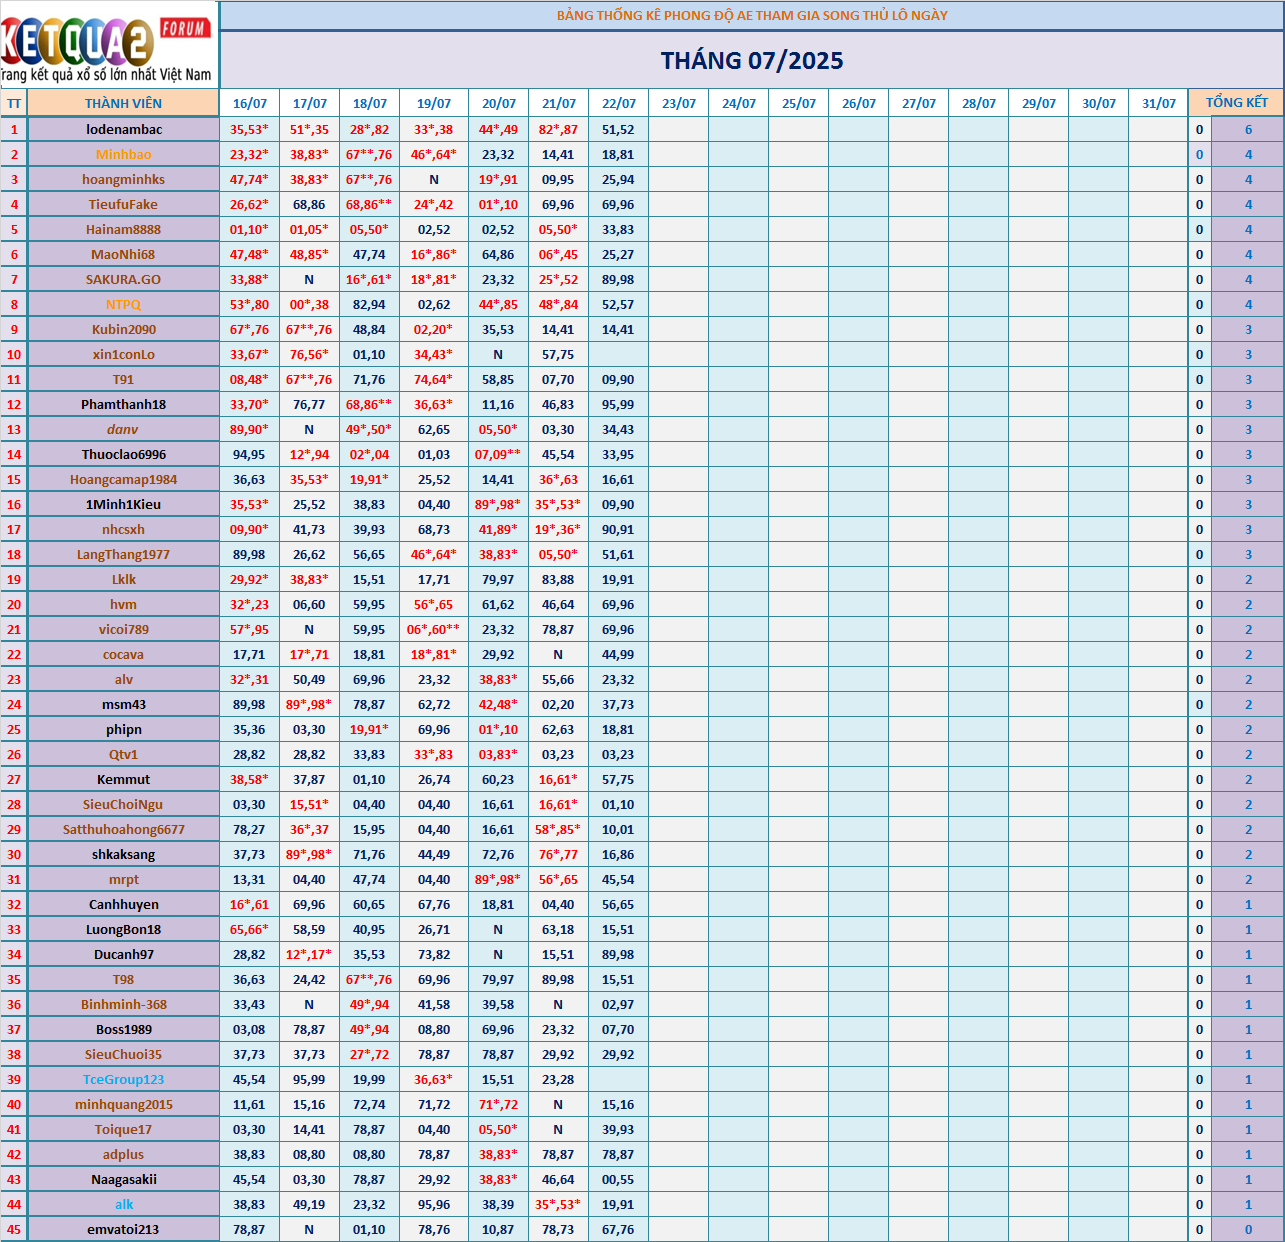The width and height of the screenshot is (1285, 1242).
Task: Click member name Boss1989
Action: tap(124, 1029)
